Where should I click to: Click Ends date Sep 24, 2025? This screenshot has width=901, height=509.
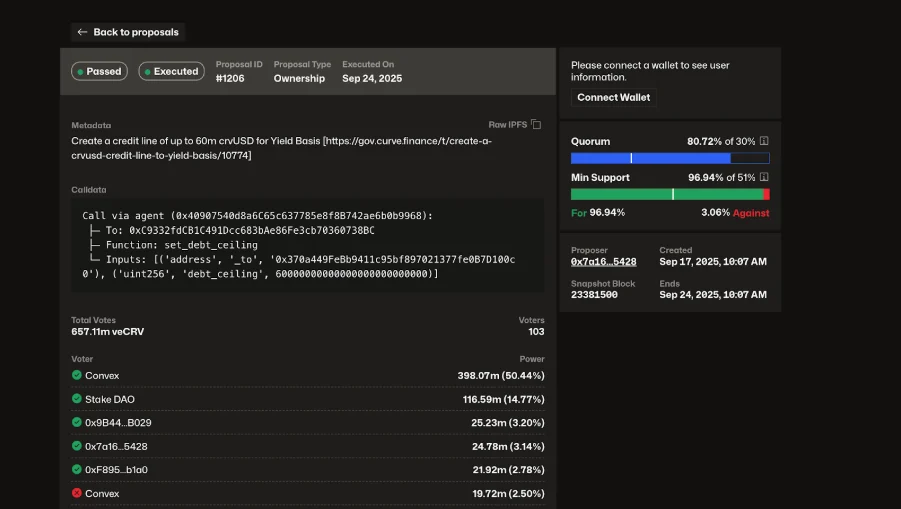713,295
